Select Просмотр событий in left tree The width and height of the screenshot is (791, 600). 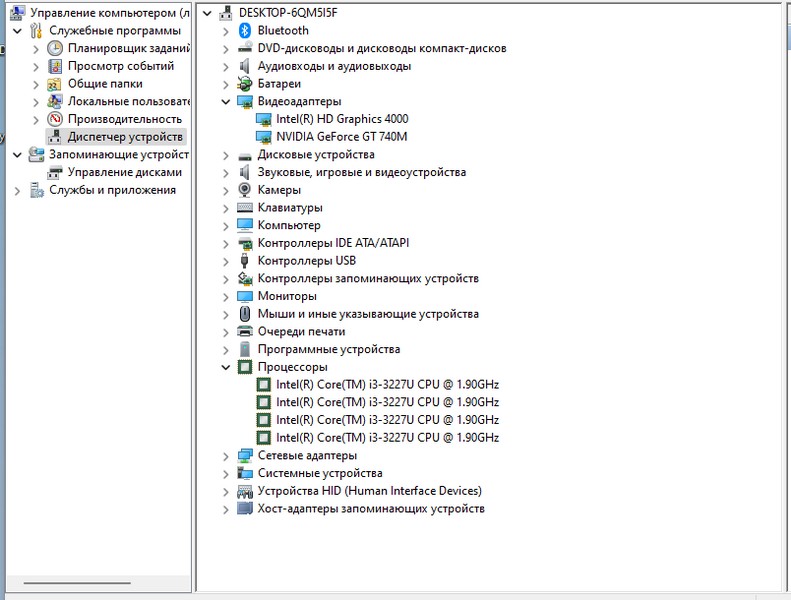click(x=120, y=66)
